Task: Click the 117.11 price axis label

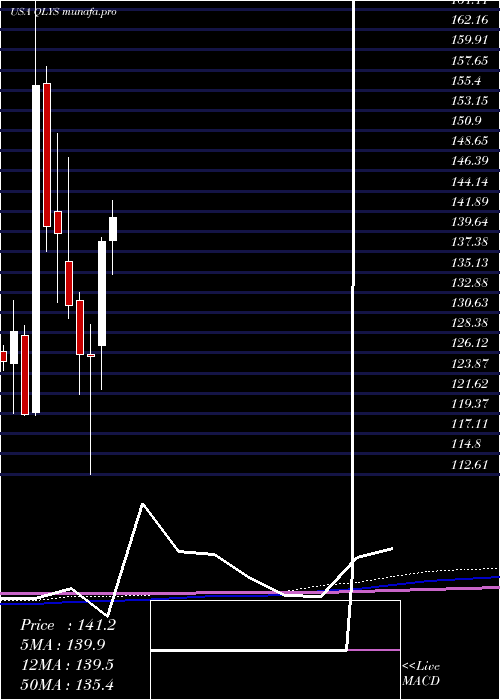Action: point(470,424)
